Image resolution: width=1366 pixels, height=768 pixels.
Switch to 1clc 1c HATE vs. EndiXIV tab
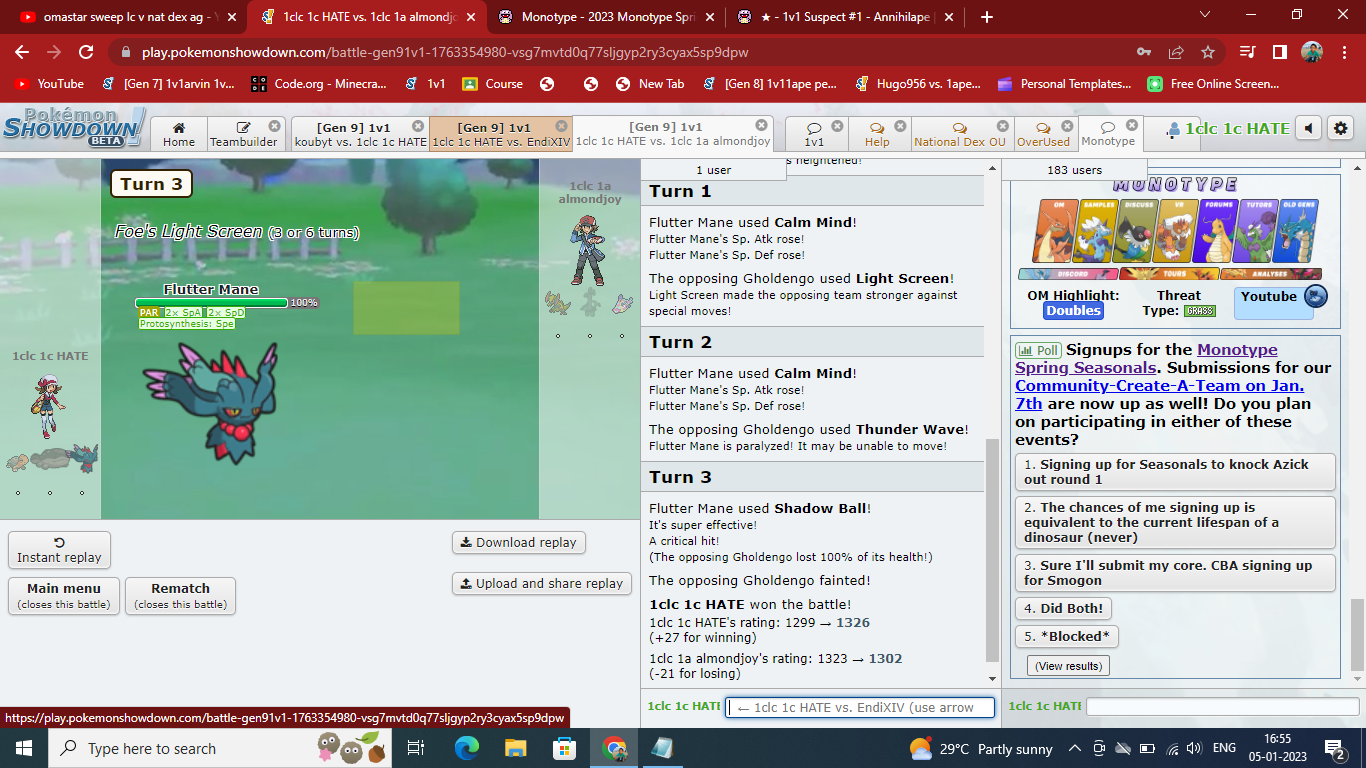(x=500, y=134)
